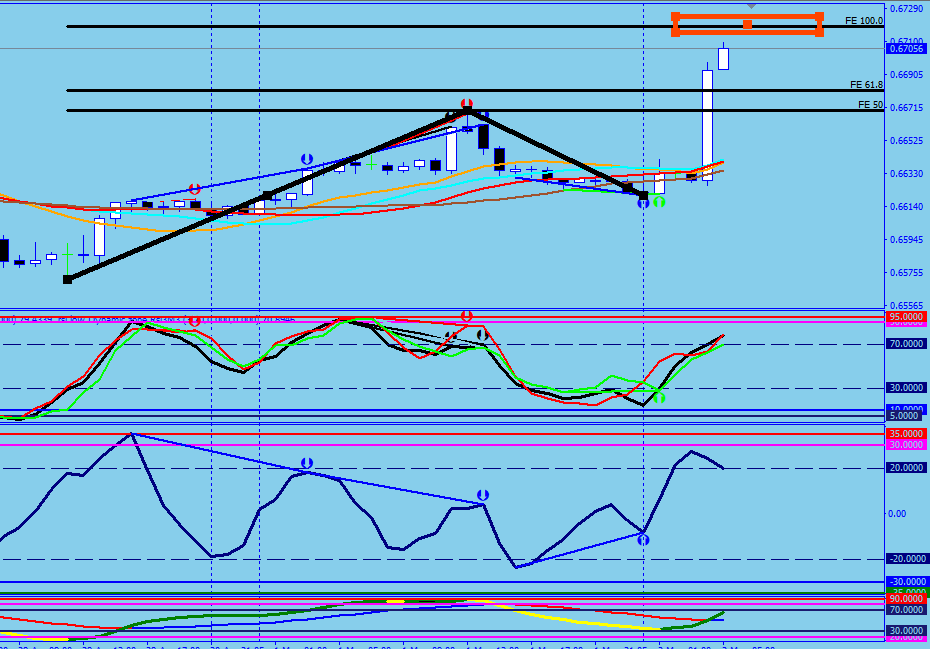Select the trend line anchor at swing low start
This screenshot has width=930, height=649.
(x=68, y=279)
